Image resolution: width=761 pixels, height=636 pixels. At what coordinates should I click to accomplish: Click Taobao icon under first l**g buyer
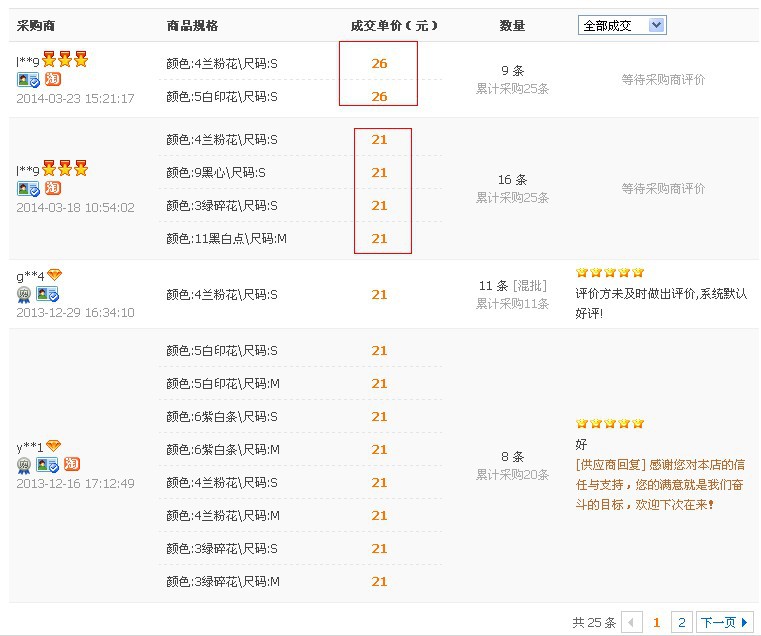(x=53, y=79)
